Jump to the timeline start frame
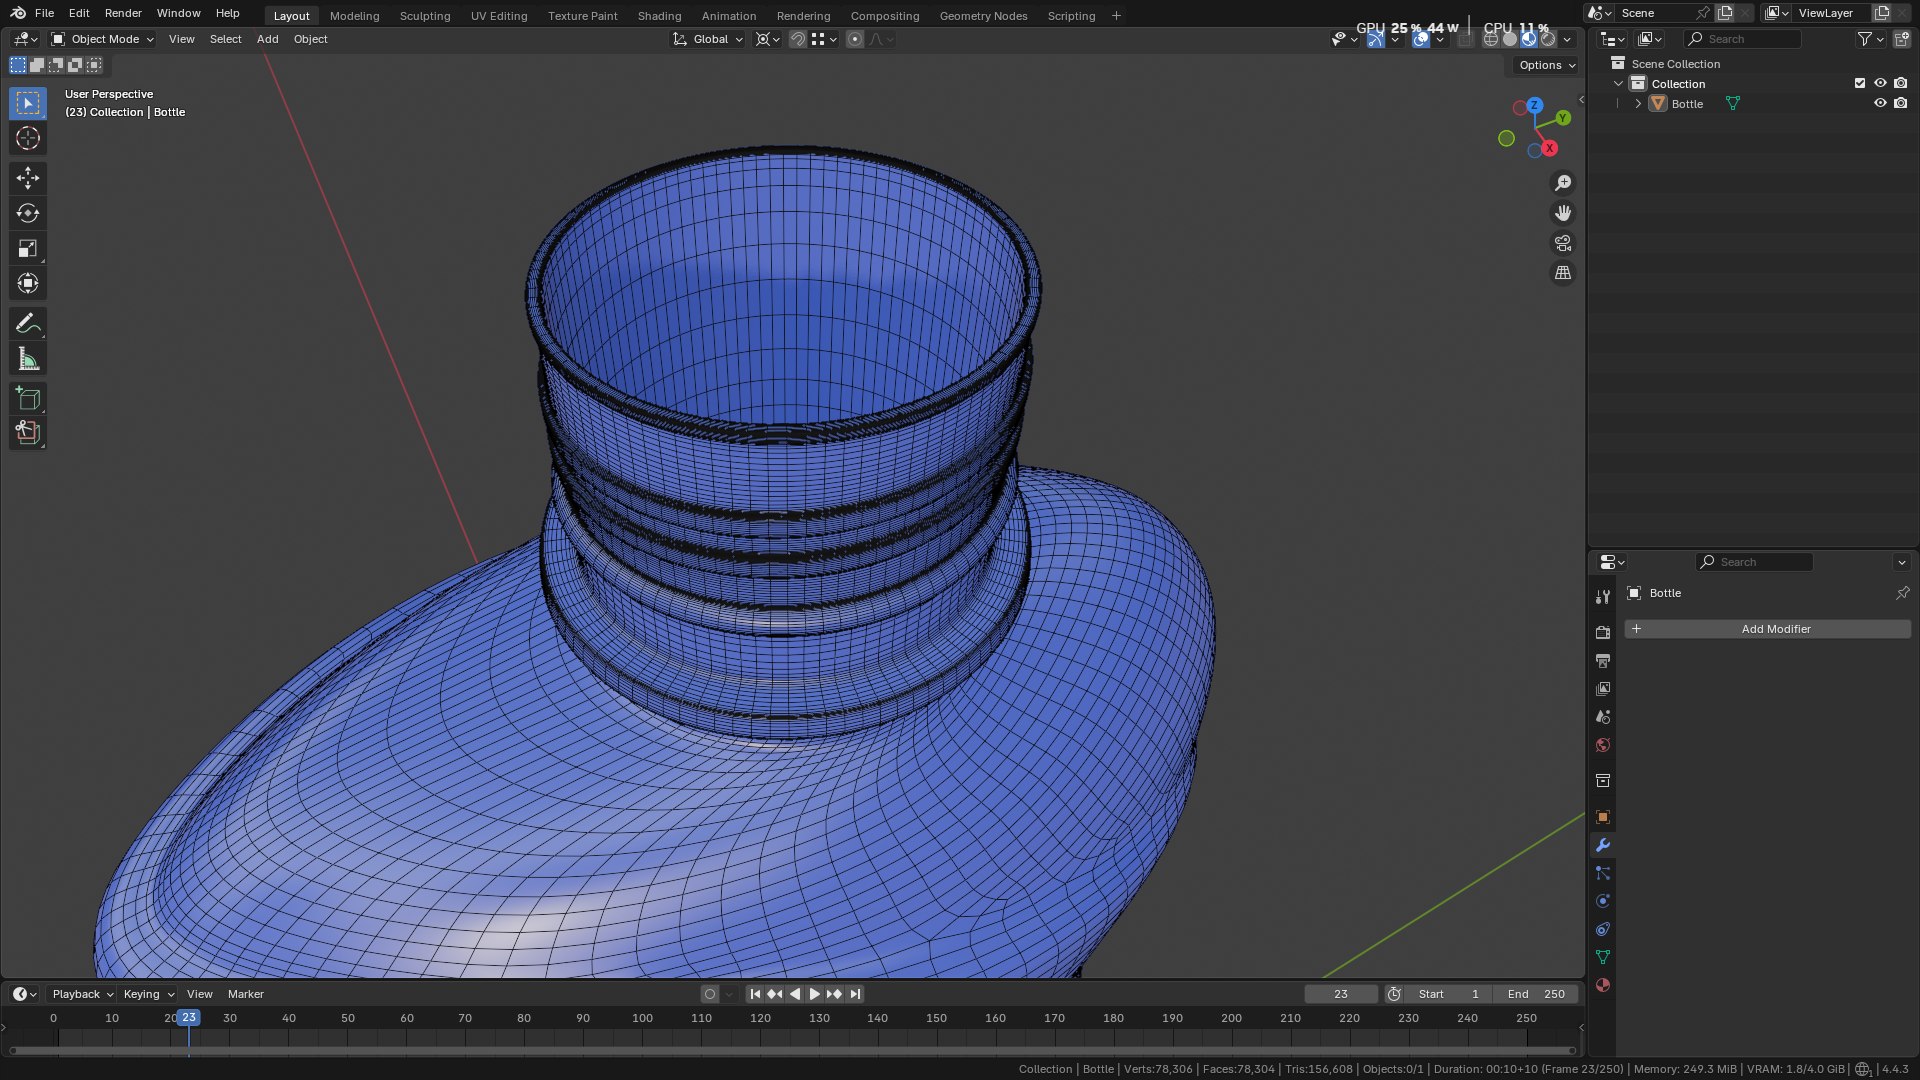Screen dimensions: 1920x1080 pyautogui.click(x=755, y=994)
